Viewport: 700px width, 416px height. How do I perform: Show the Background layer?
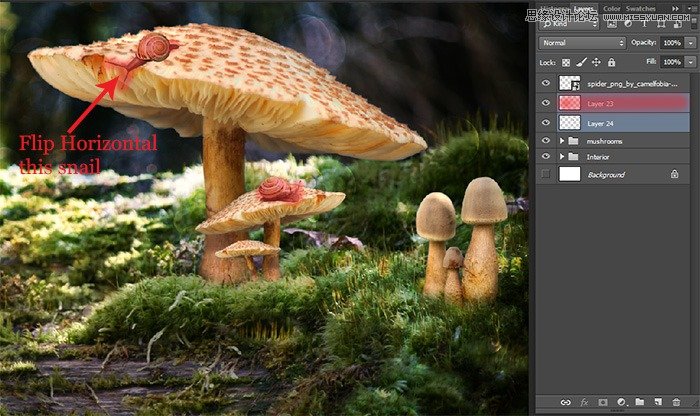pyautogui.click(x=546, y=175)
